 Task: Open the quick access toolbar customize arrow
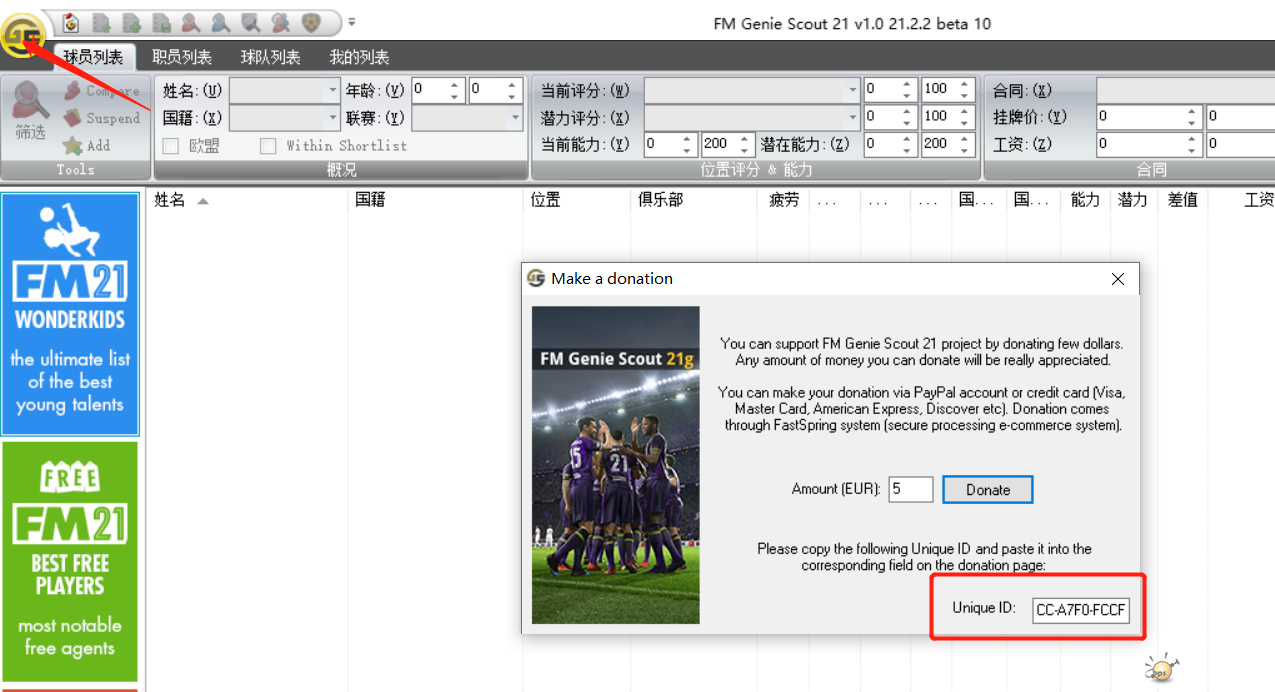352,22
